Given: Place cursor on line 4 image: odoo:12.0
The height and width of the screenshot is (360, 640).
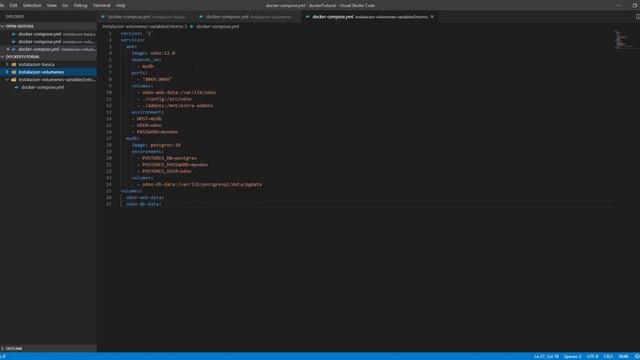Looking at the screenshot, I should click(x=153, y=53).
